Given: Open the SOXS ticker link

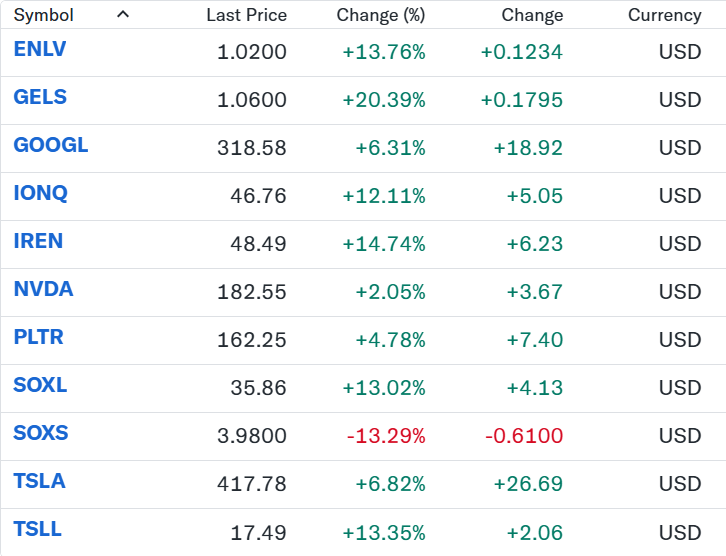Looking at the screenshot, I should (41, 433).
